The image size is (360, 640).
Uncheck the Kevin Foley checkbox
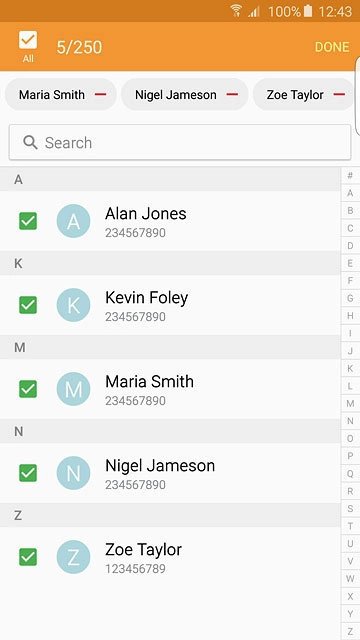[28, 305]
